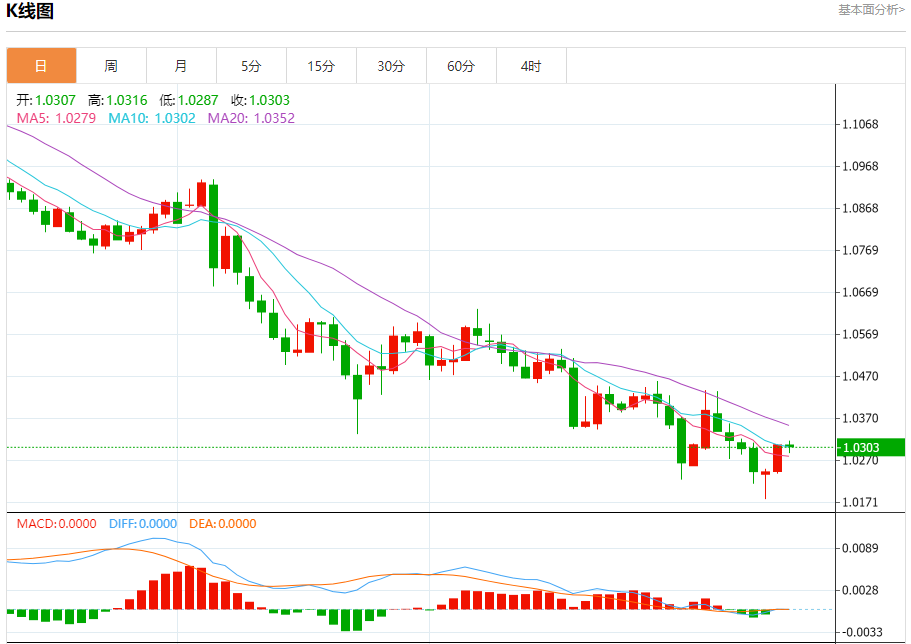Open the 60分 timeframe tab
The image size is (911, 644).
click(461, 66)
